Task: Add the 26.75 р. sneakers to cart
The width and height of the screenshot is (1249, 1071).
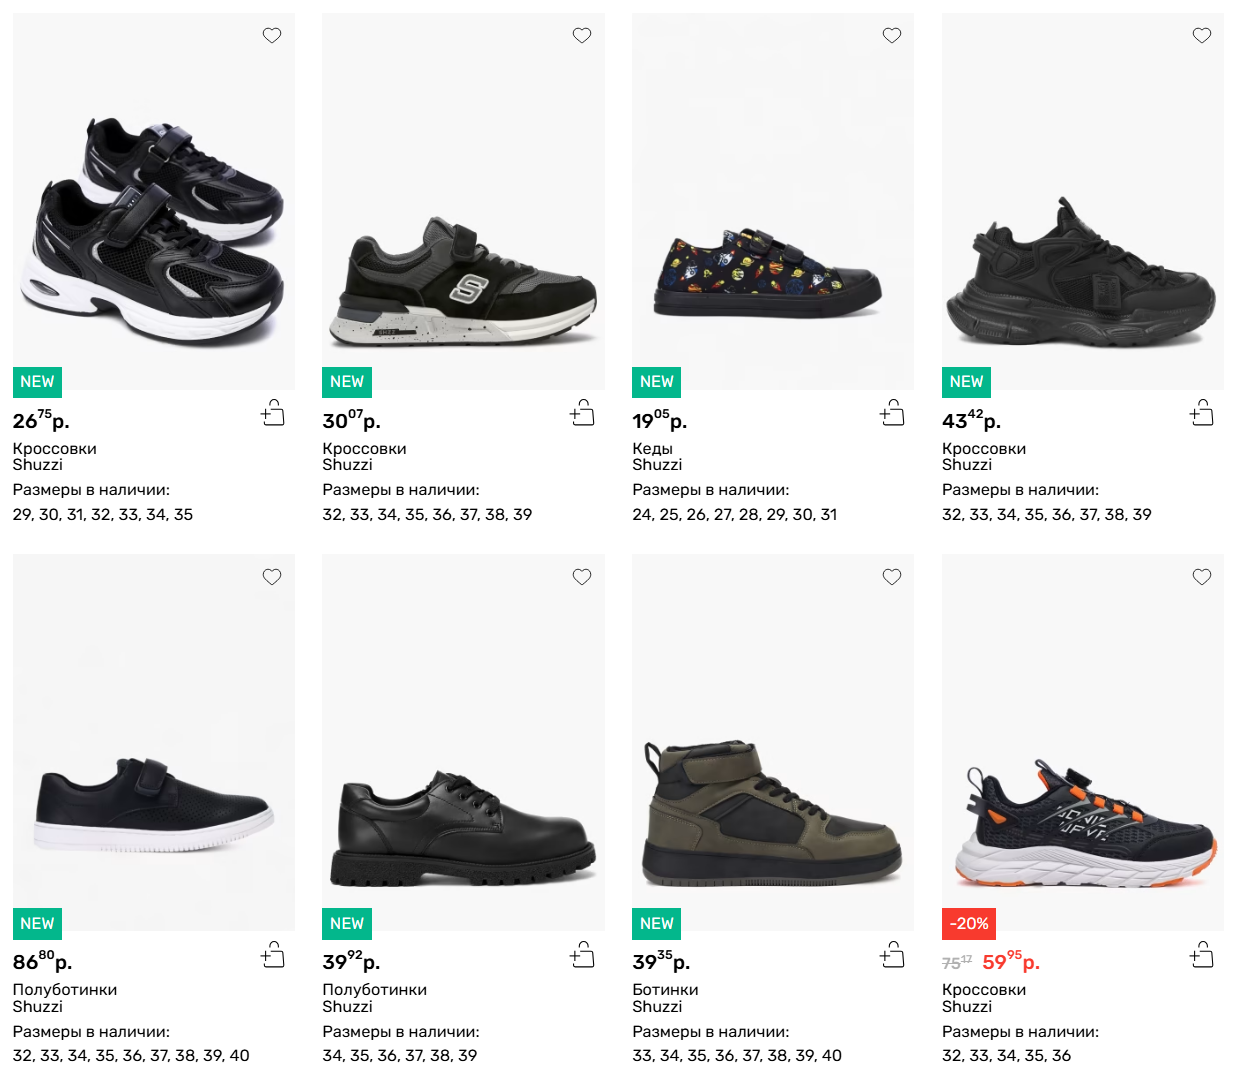Action: pyautogui.click(x=273, y=413)
